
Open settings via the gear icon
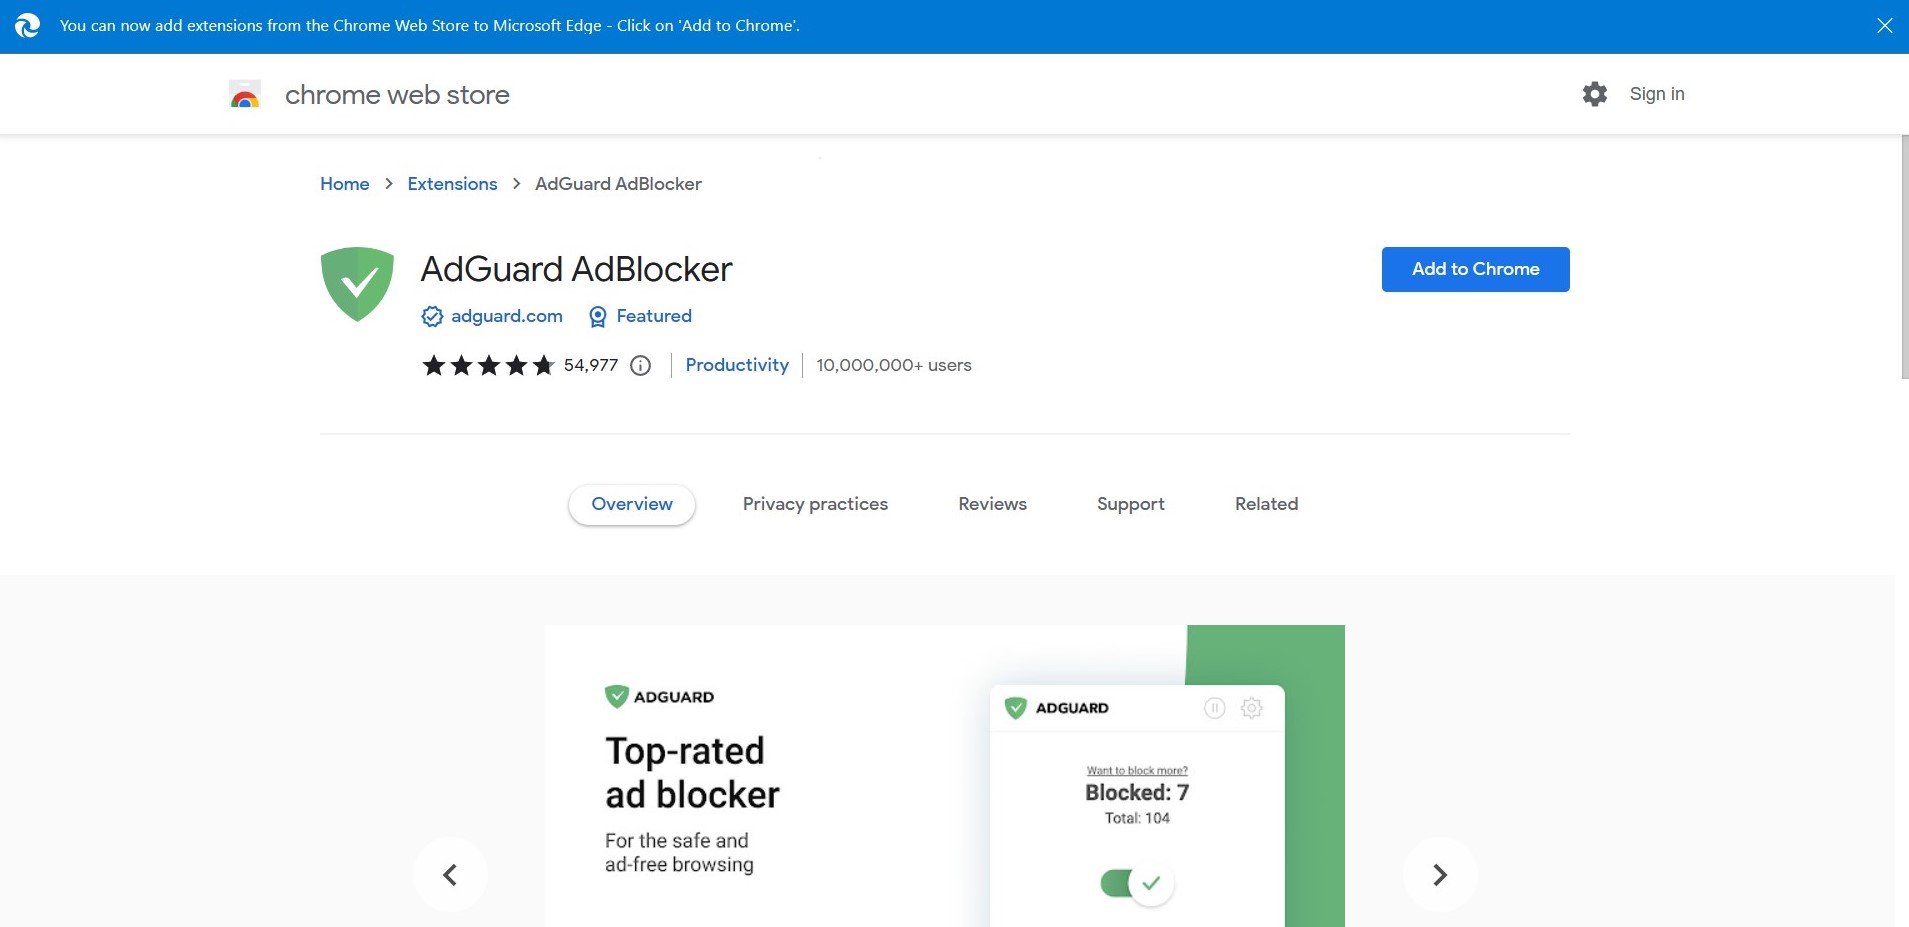tap(1594, 94)
